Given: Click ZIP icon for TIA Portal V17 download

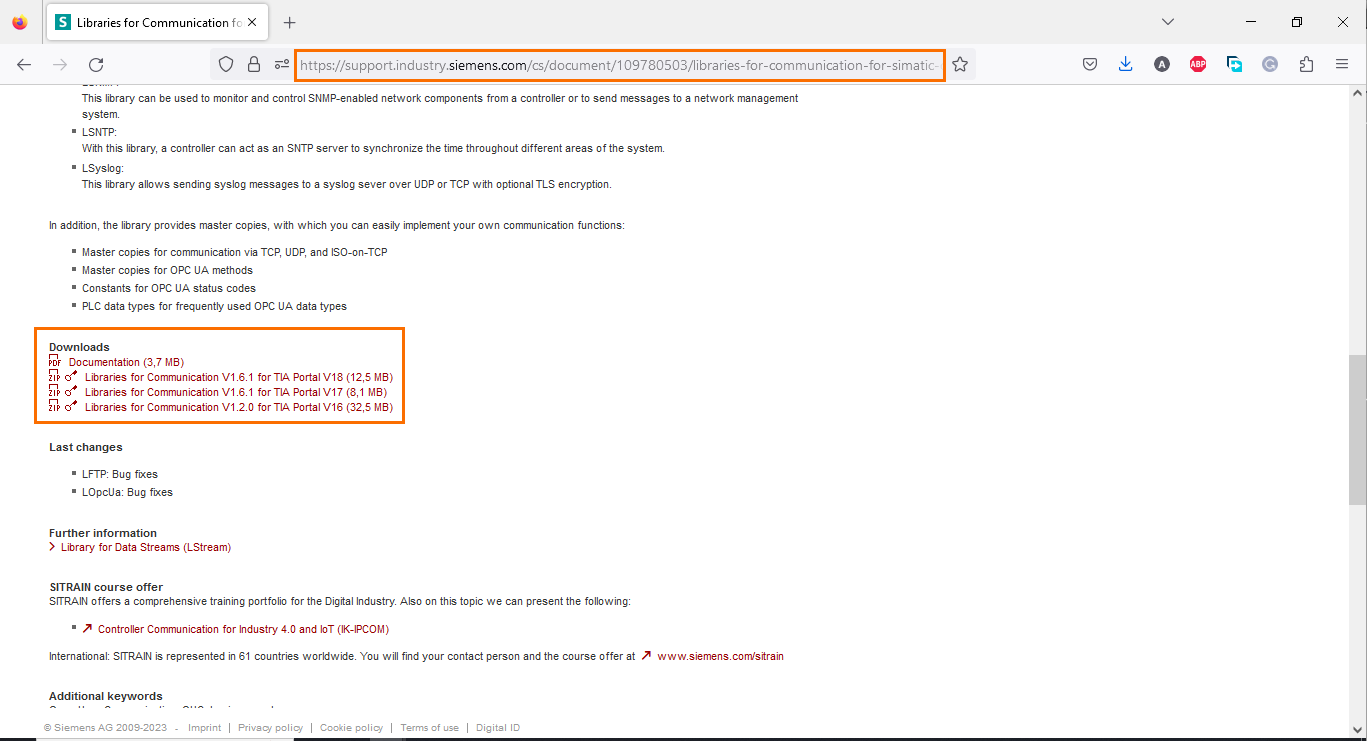Looking at the screenshot, I should pyautogui.click(x=55, y=392).
